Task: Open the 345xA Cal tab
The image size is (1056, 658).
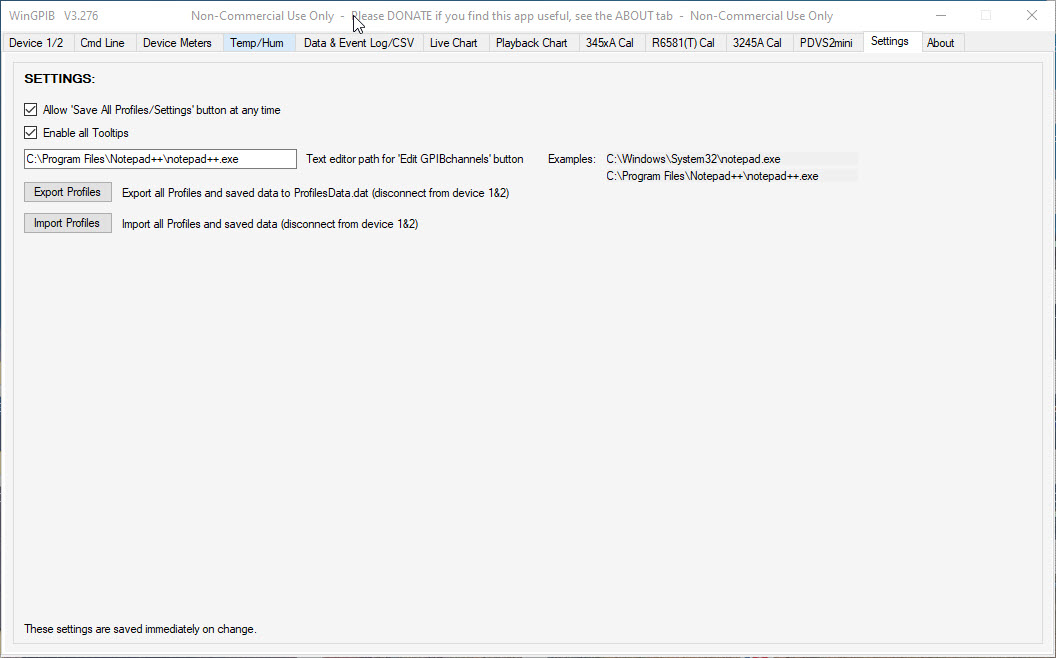Action: (x=609, y=43)
